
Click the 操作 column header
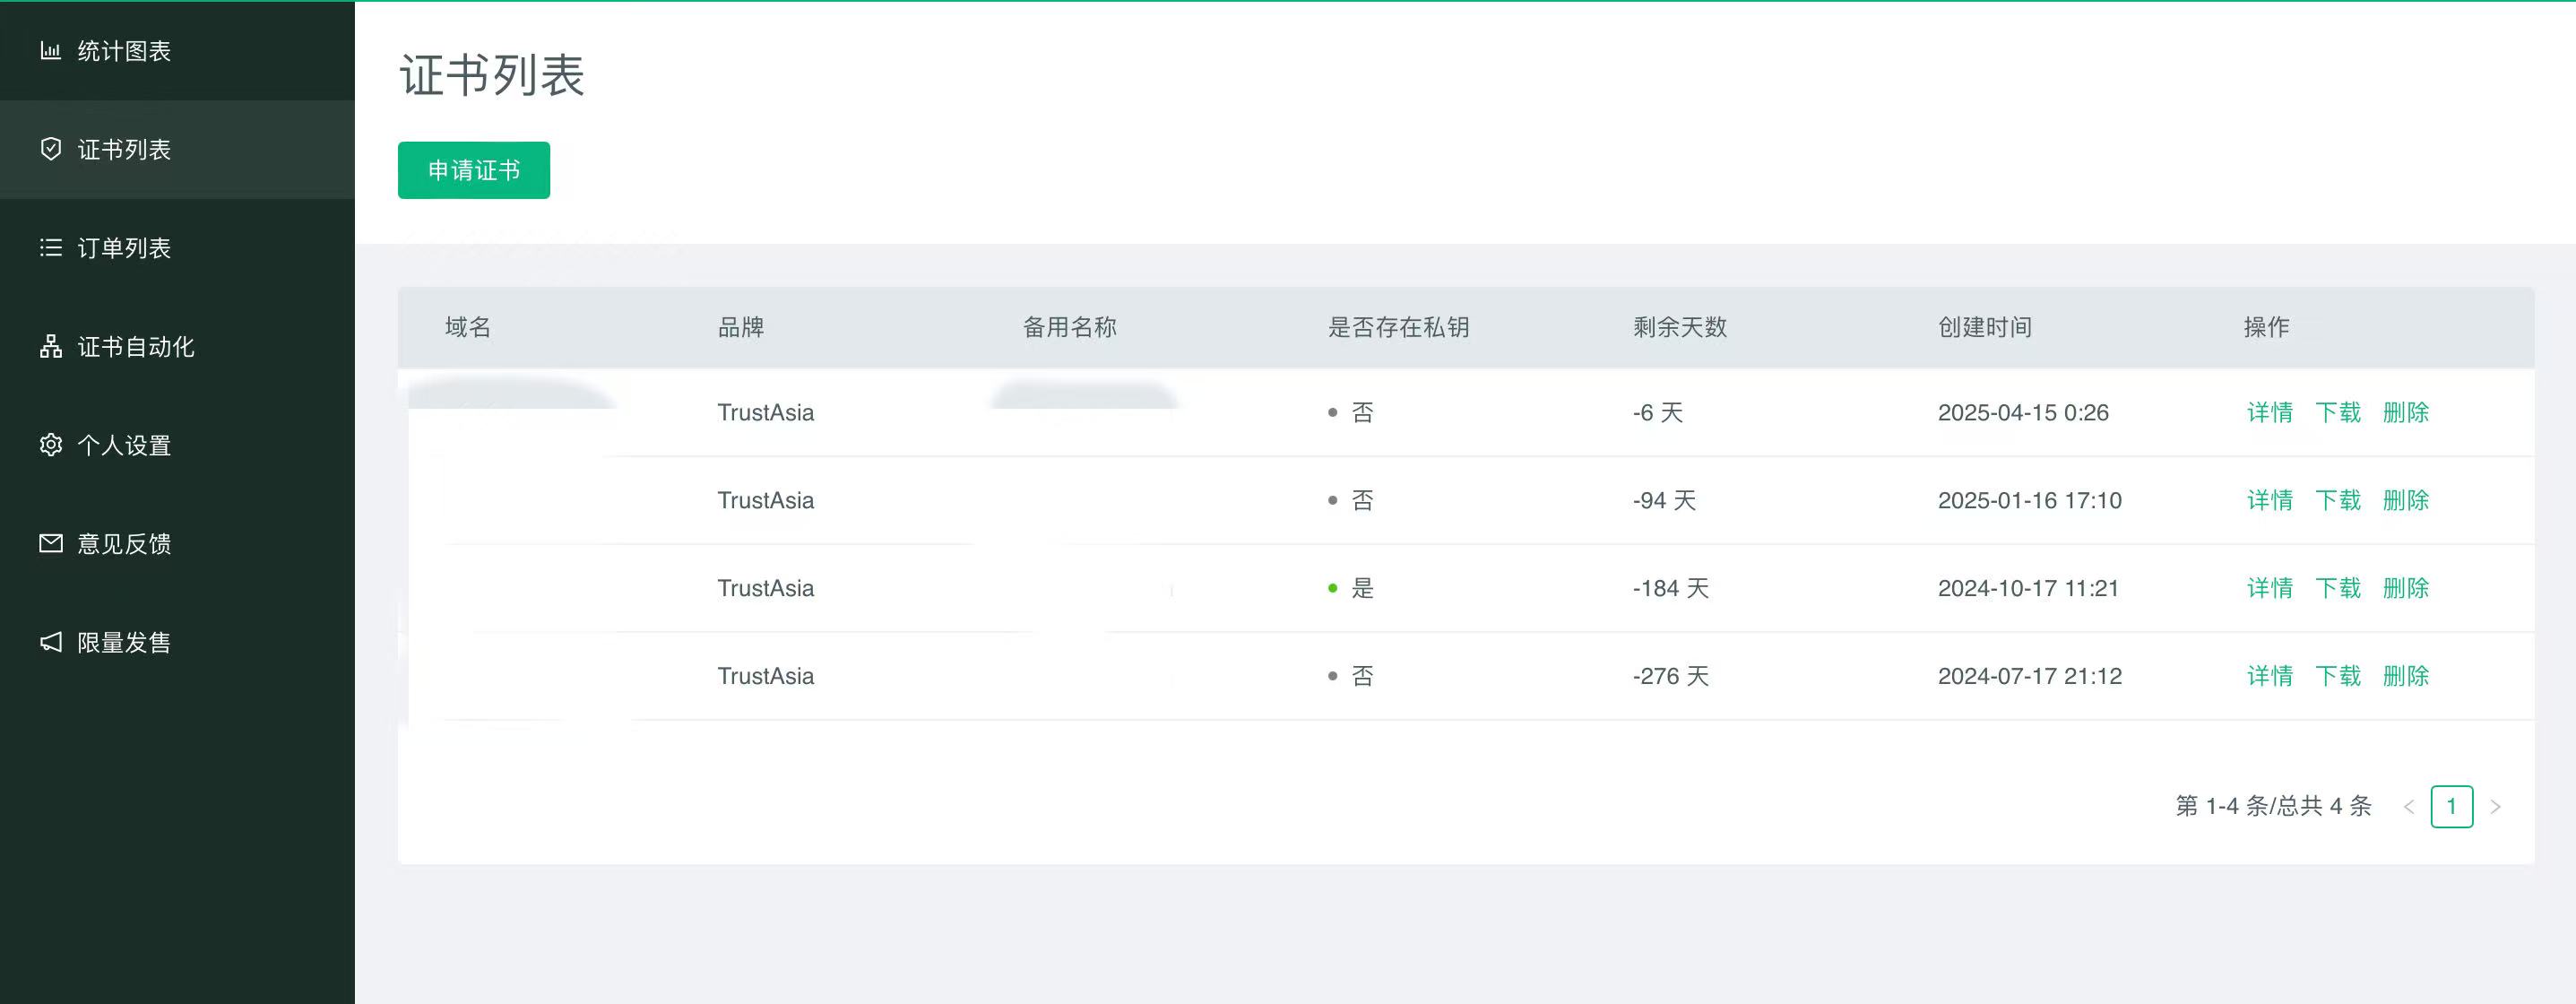pos(2266,327)
